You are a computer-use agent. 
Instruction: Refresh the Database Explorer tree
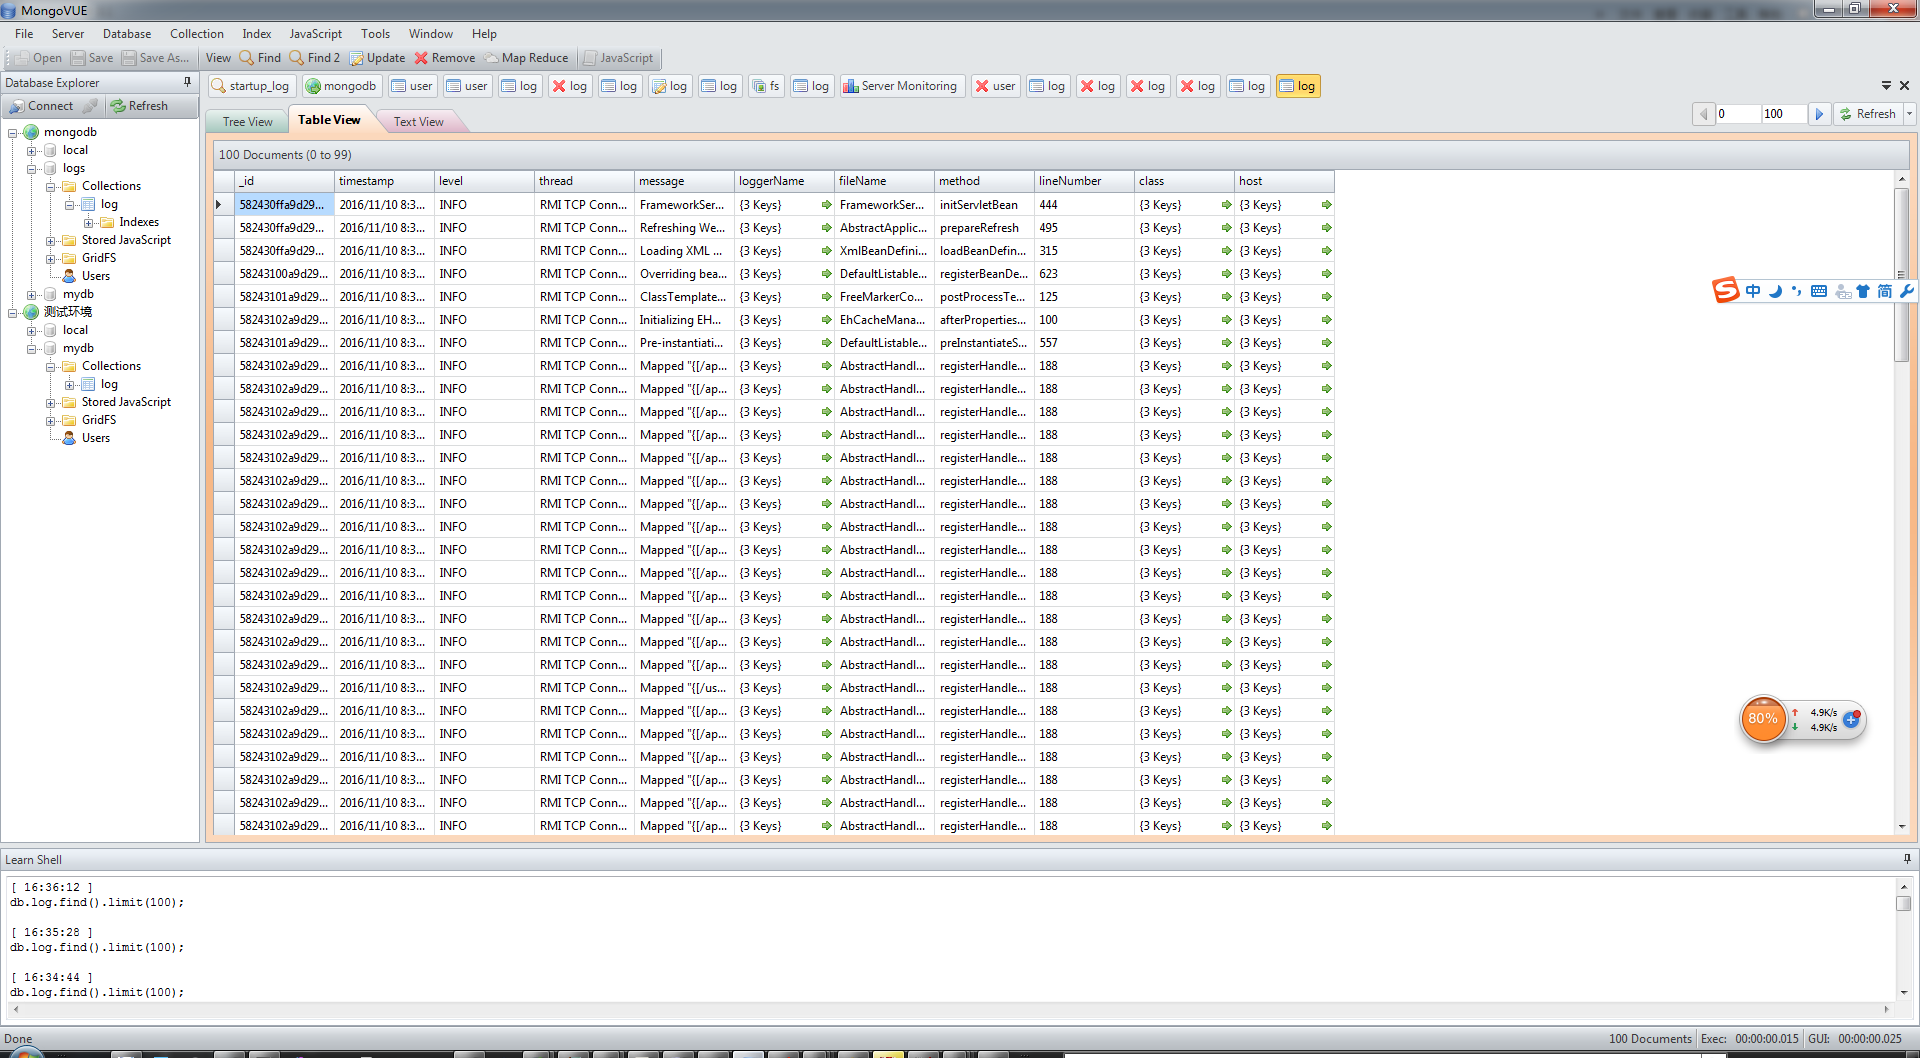click(139, 106)
